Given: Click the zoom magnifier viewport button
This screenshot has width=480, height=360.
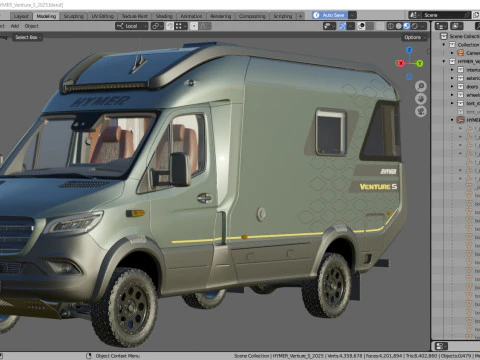Looking at the screenshot, I should [x=421, y=86].
